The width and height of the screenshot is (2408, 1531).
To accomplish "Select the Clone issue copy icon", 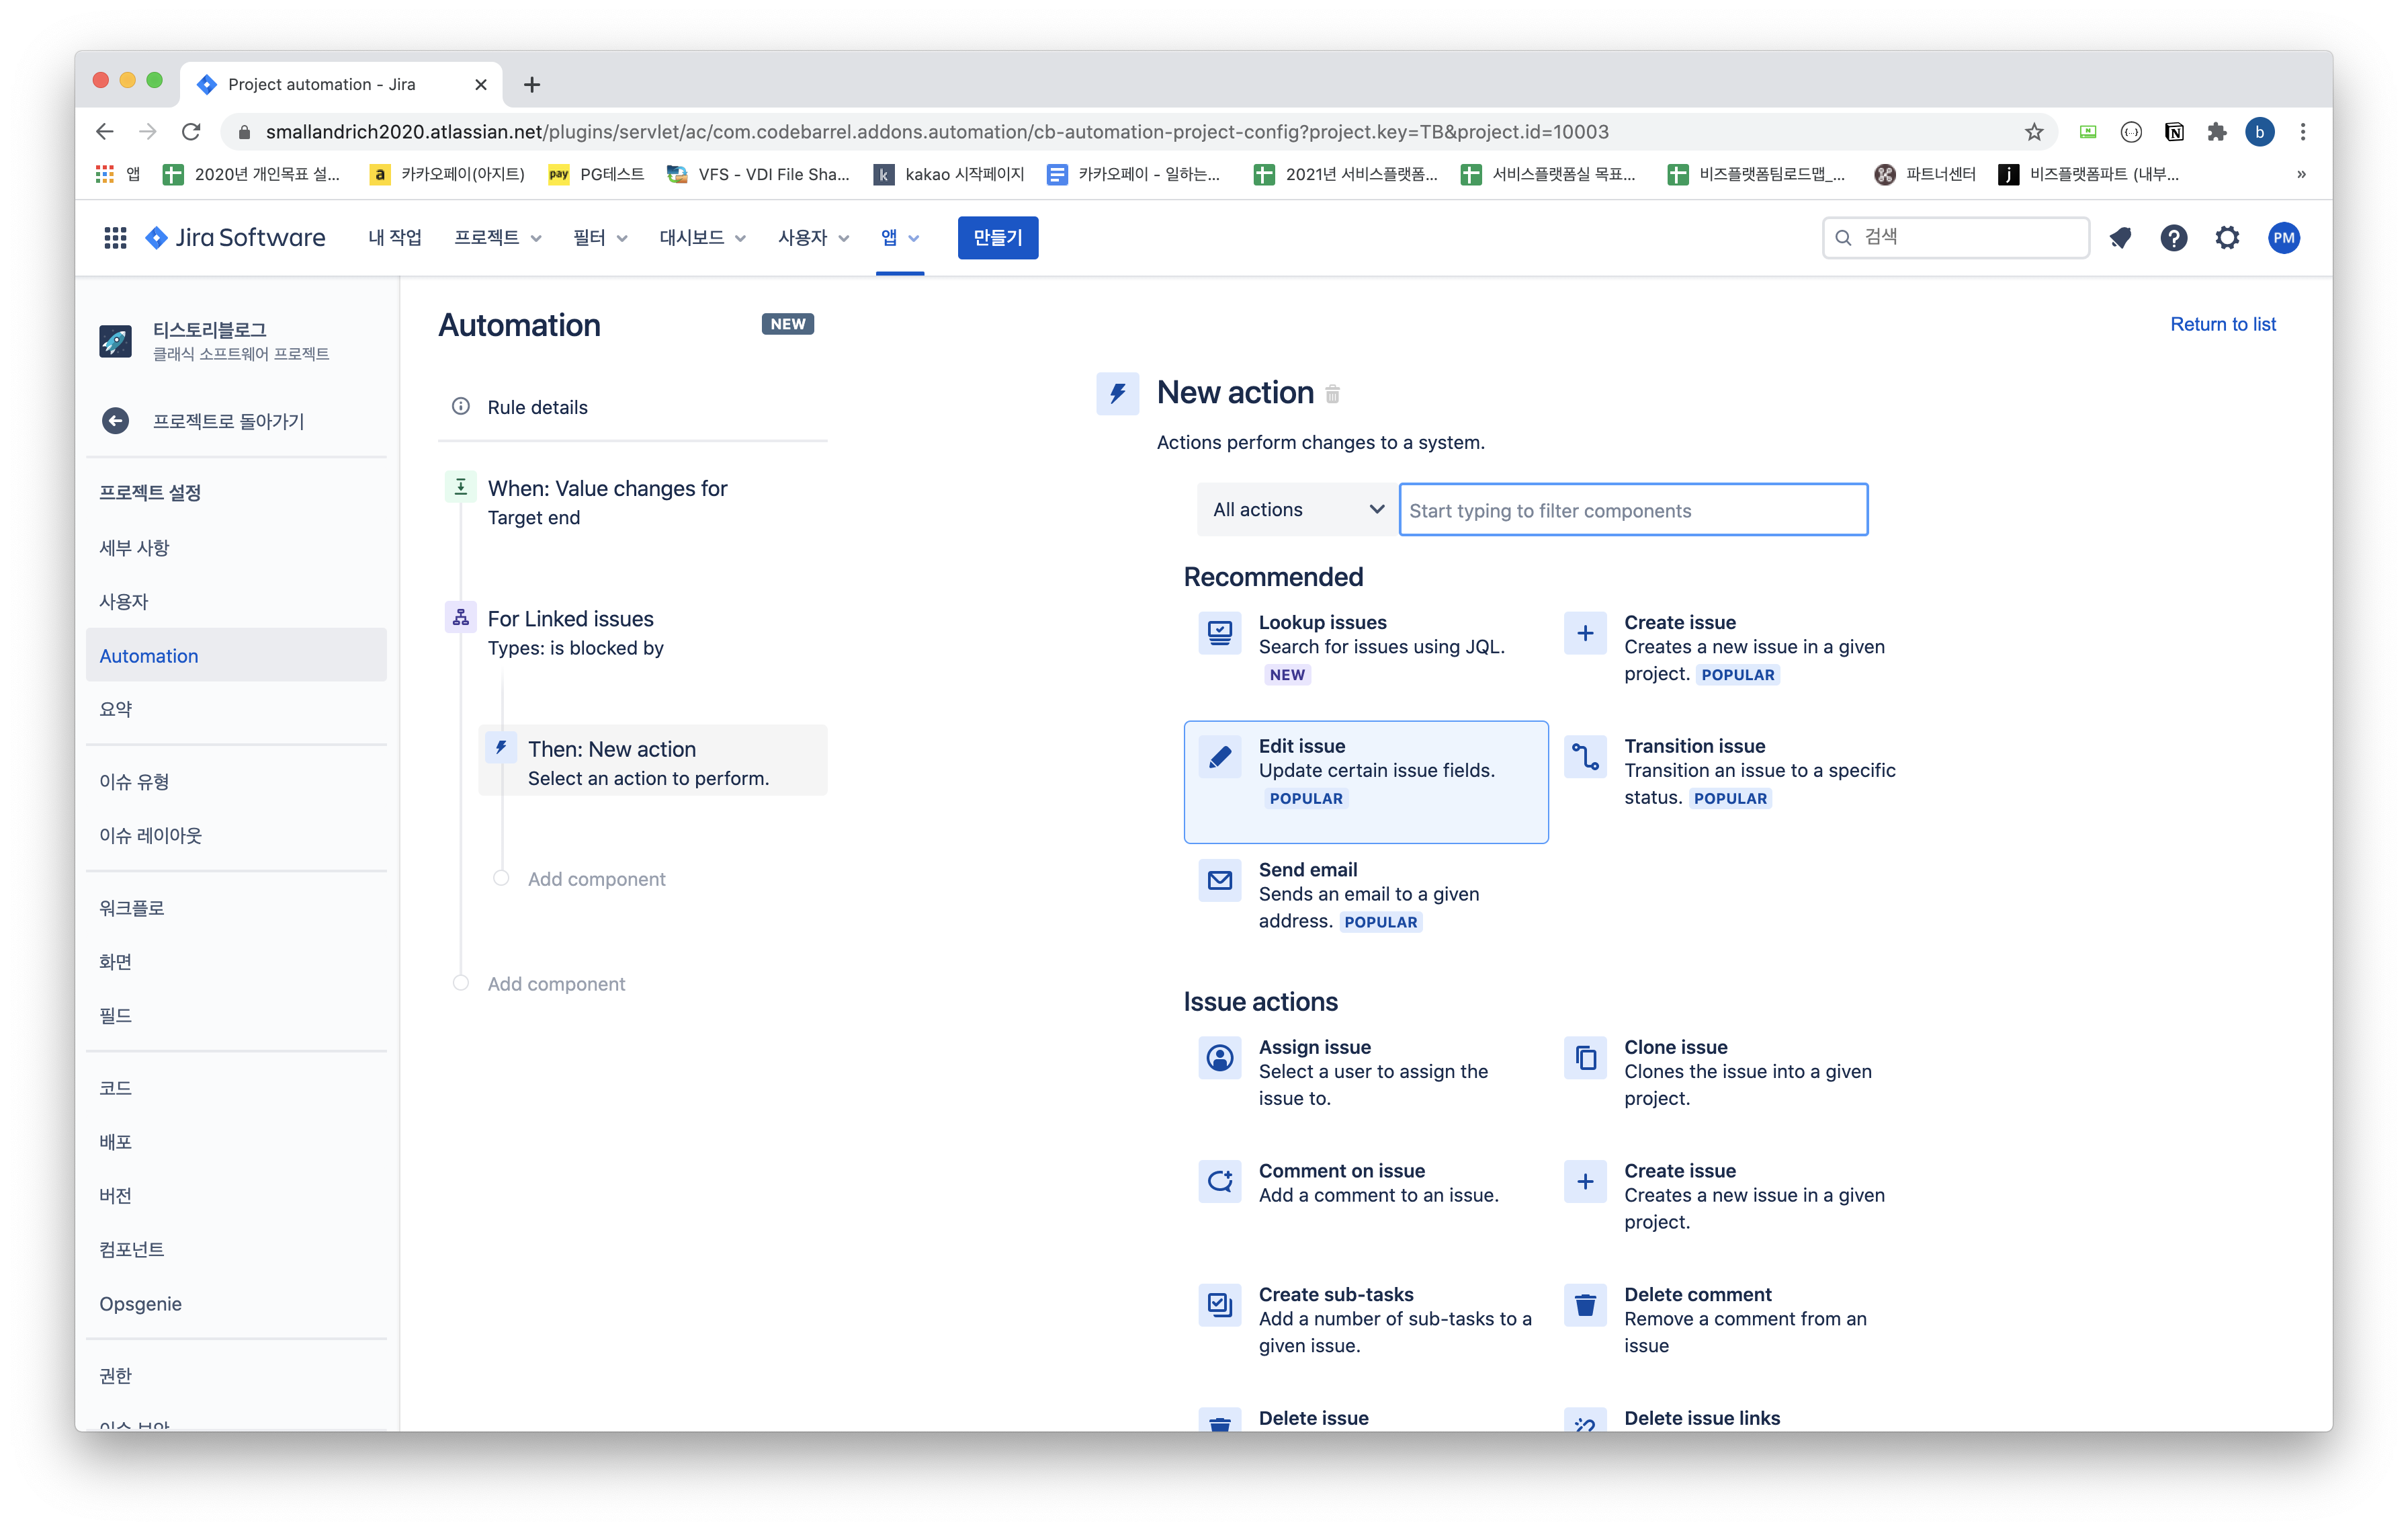I will pos(1585,1058).
